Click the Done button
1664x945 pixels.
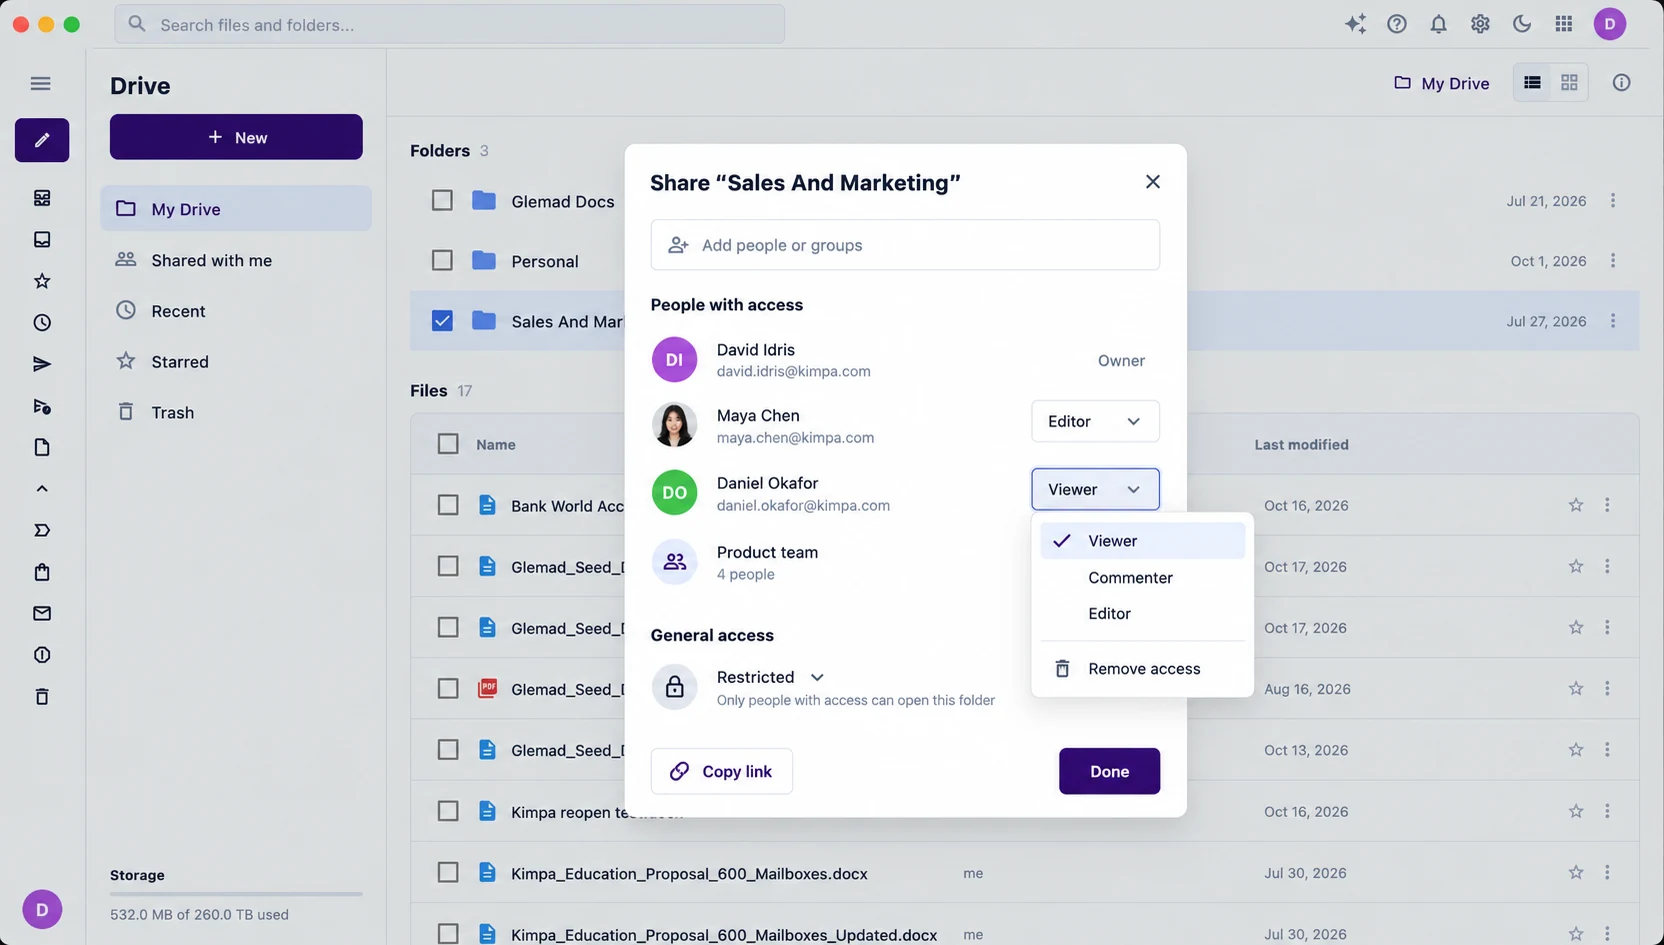(1109, 771)
